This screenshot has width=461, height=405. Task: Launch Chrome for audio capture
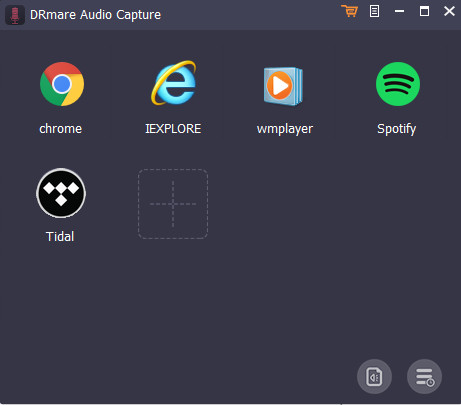click(62, 84)
